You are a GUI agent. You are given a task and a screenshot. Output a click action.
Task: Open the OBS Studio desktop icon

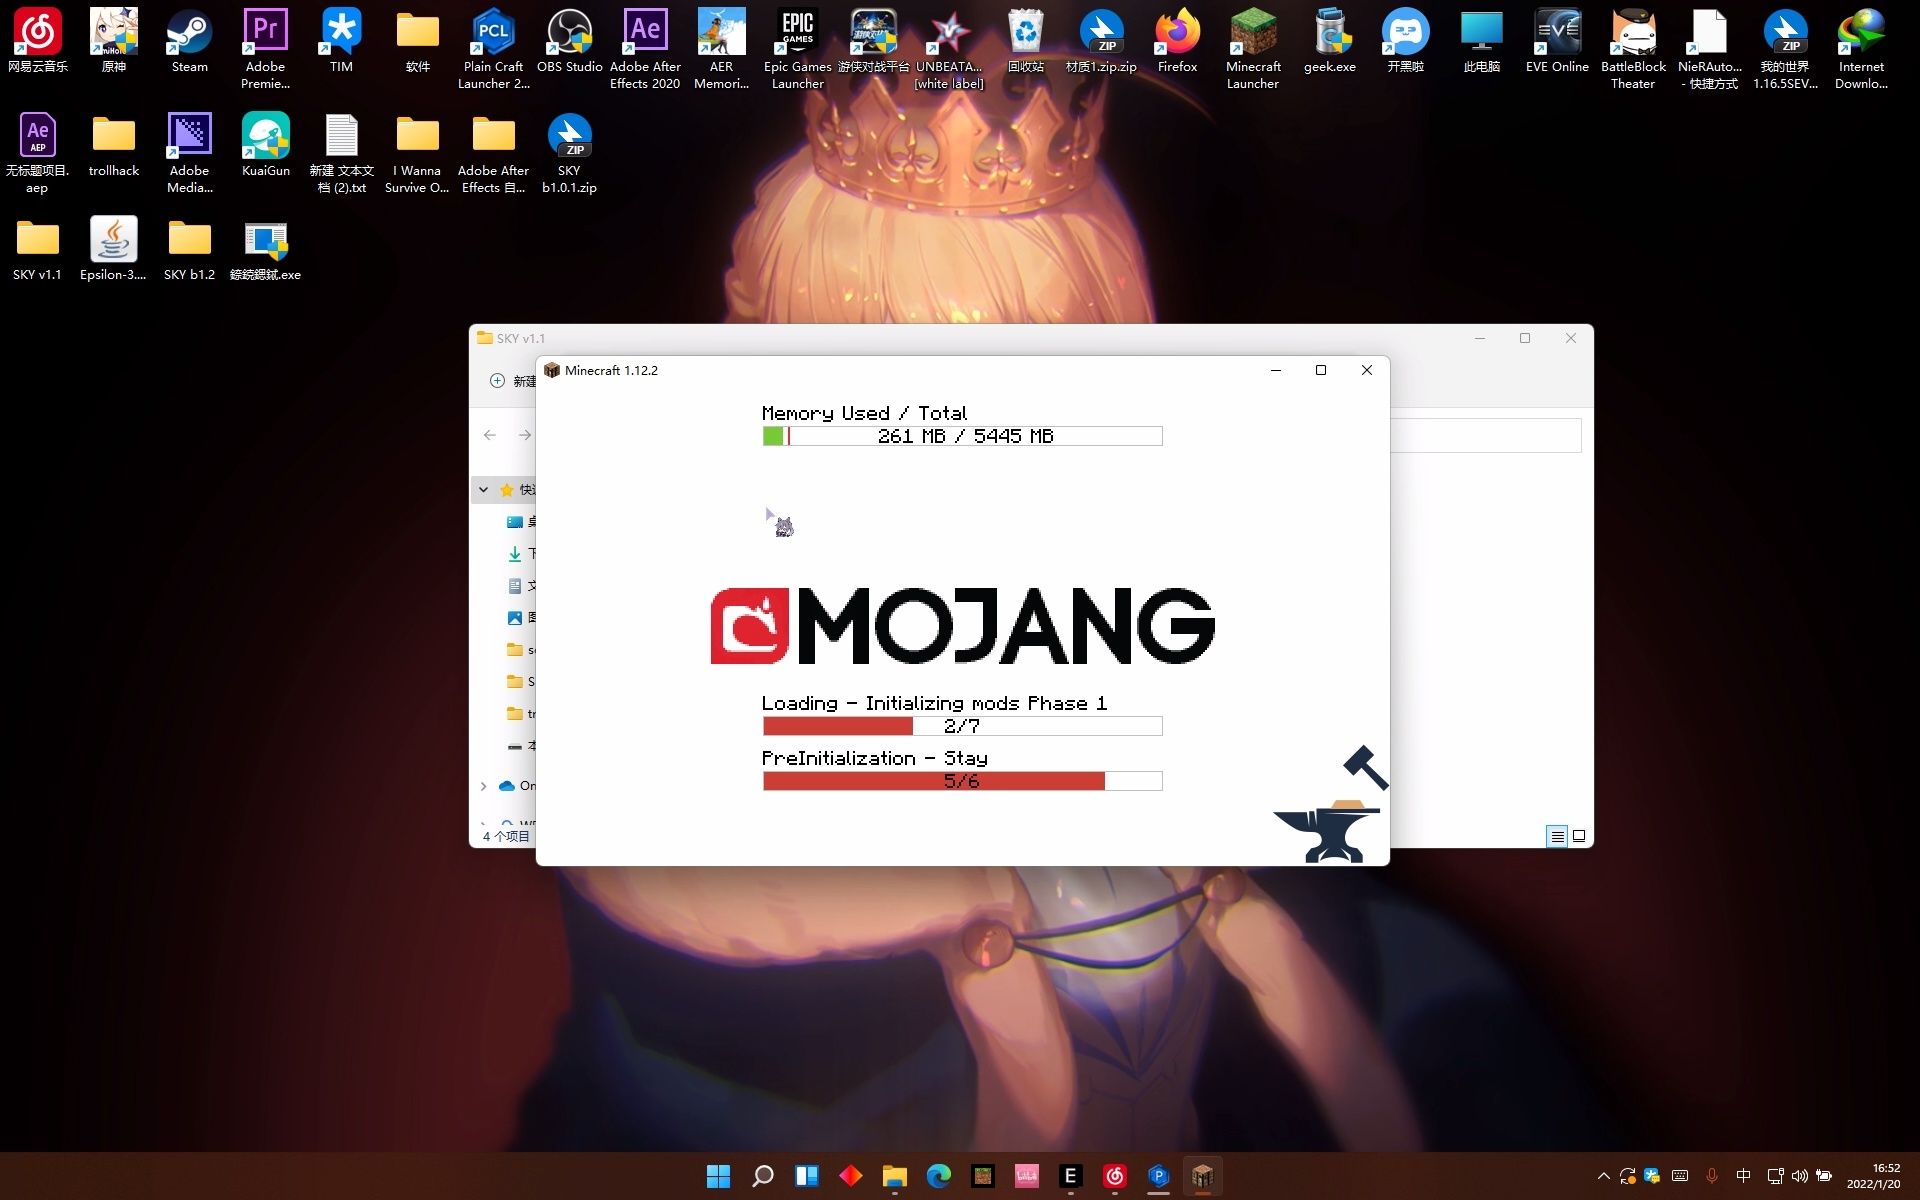pyautogui.click(x=569, y=40)
